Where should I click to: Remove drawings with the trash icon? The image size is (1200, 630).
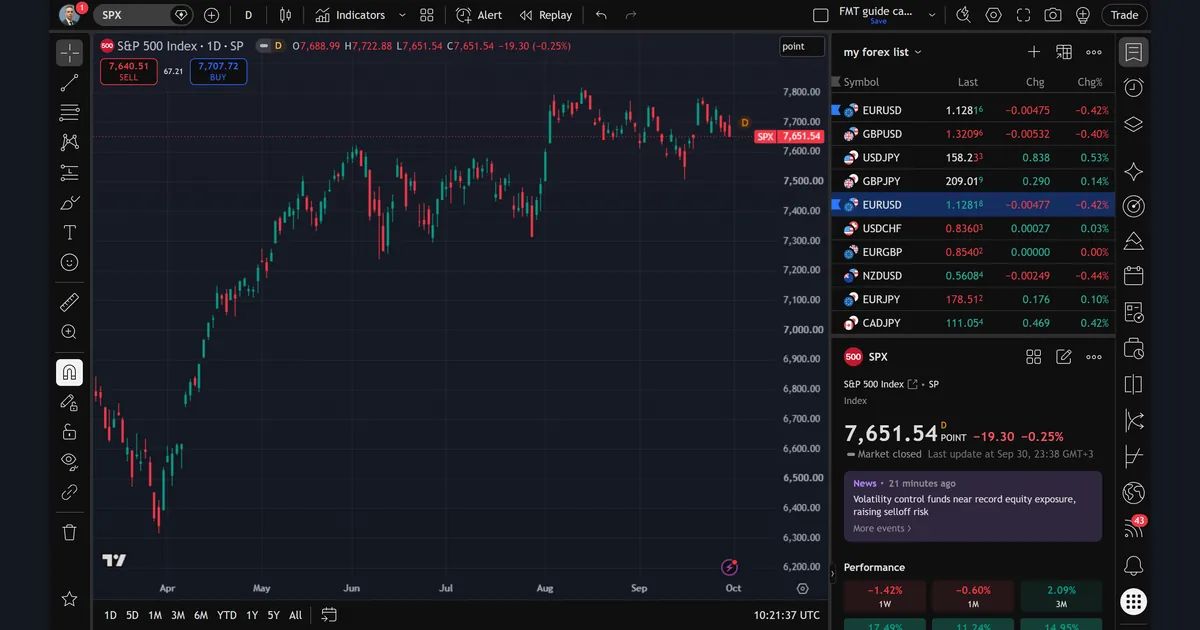pyautogui.click(x=69, y=532)
